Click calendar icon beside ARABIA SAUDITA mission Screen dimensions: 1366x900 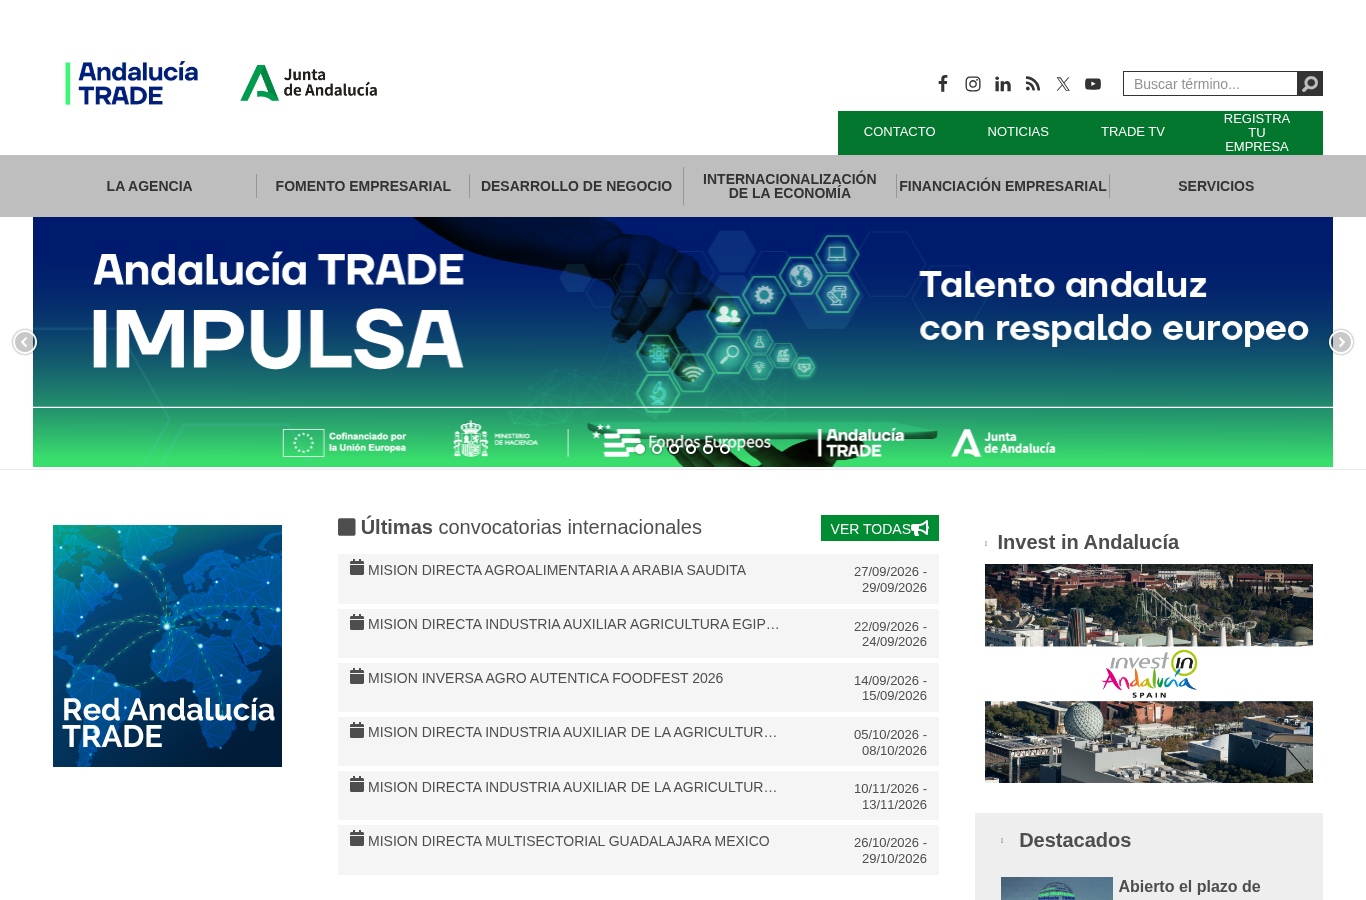357,568
